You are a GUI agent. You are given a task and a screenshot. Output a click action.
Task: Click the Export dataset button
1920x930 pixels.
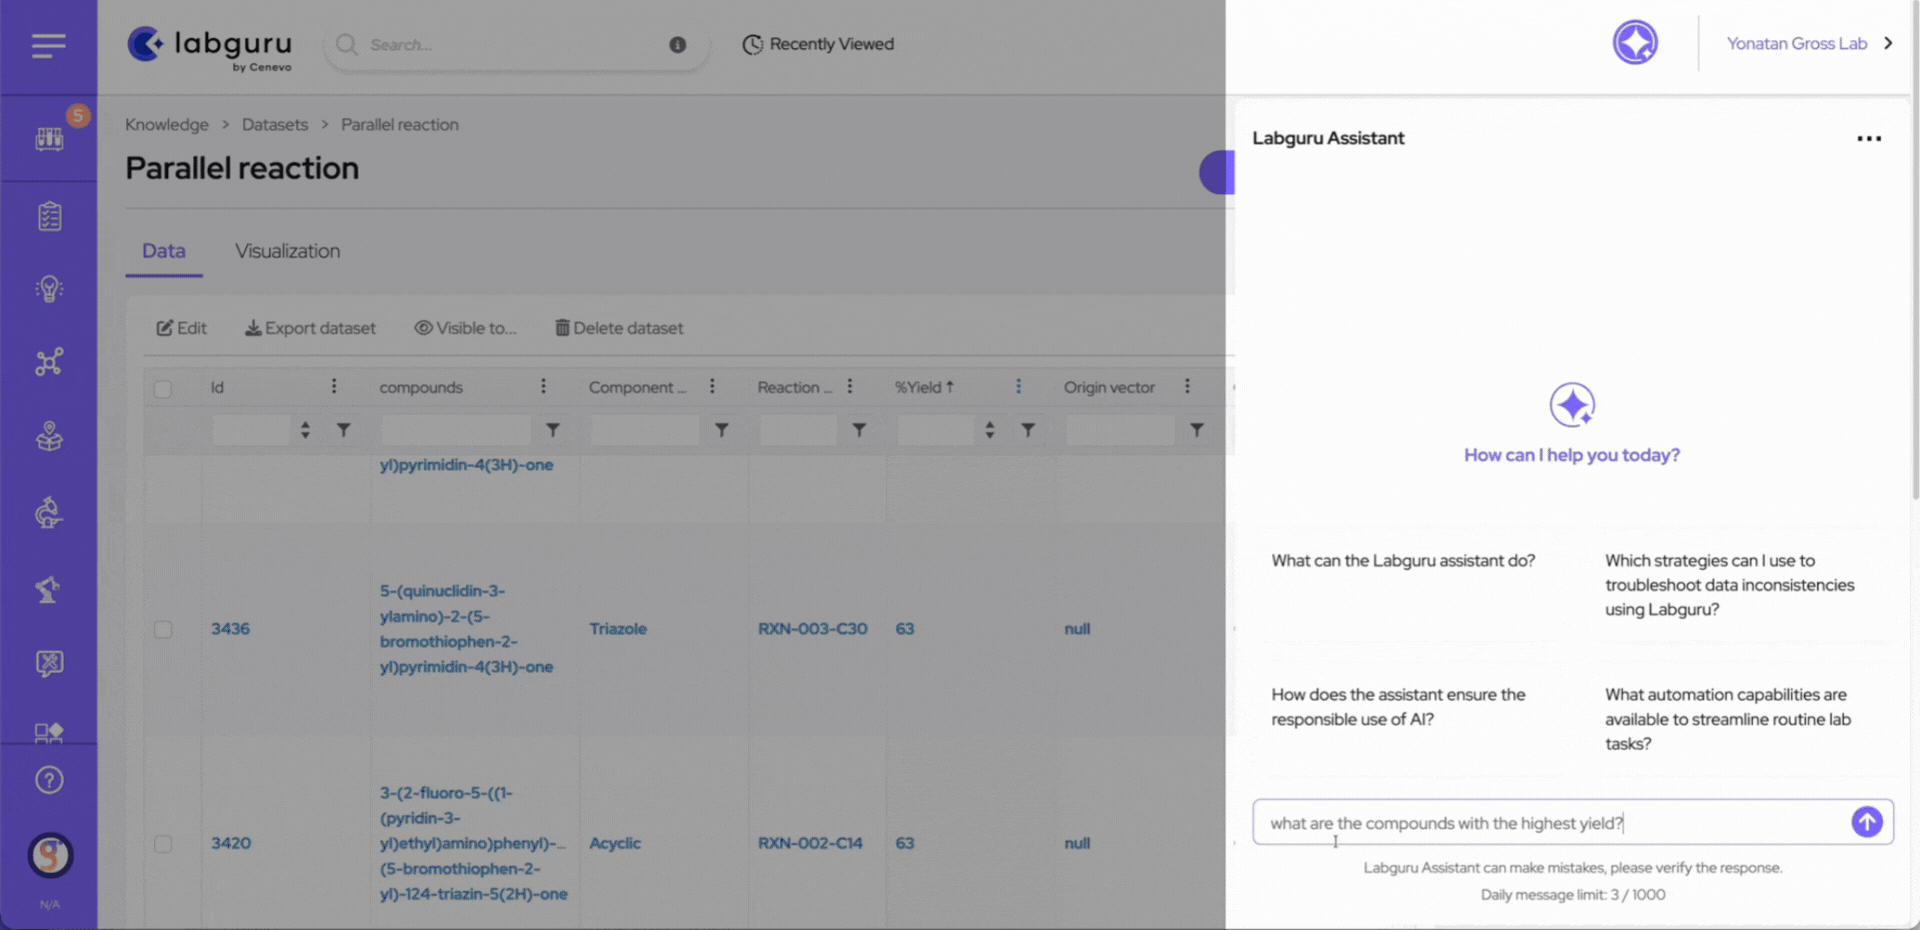tap(311, 328)
